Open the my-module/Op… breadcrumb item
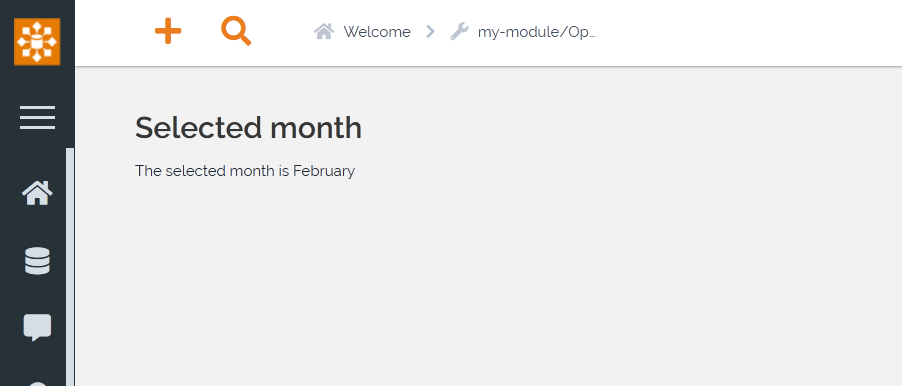Screen dimensions: 902x386 pyautogui.click(x=537, y=32)
